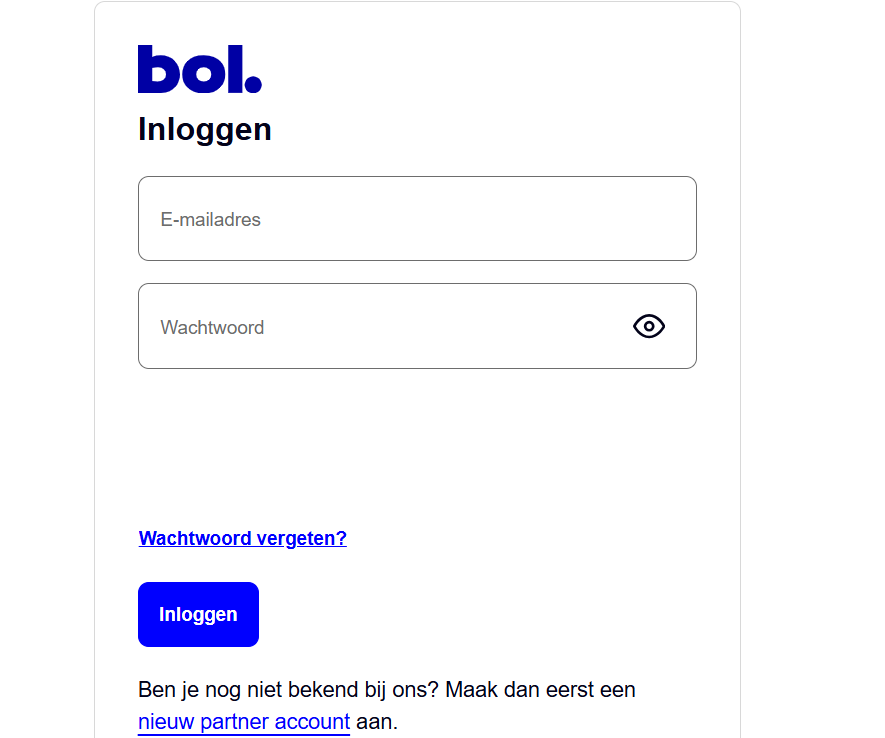Submit the form with the blue Inloggen button
885x738 pixels.
[198, 614]
